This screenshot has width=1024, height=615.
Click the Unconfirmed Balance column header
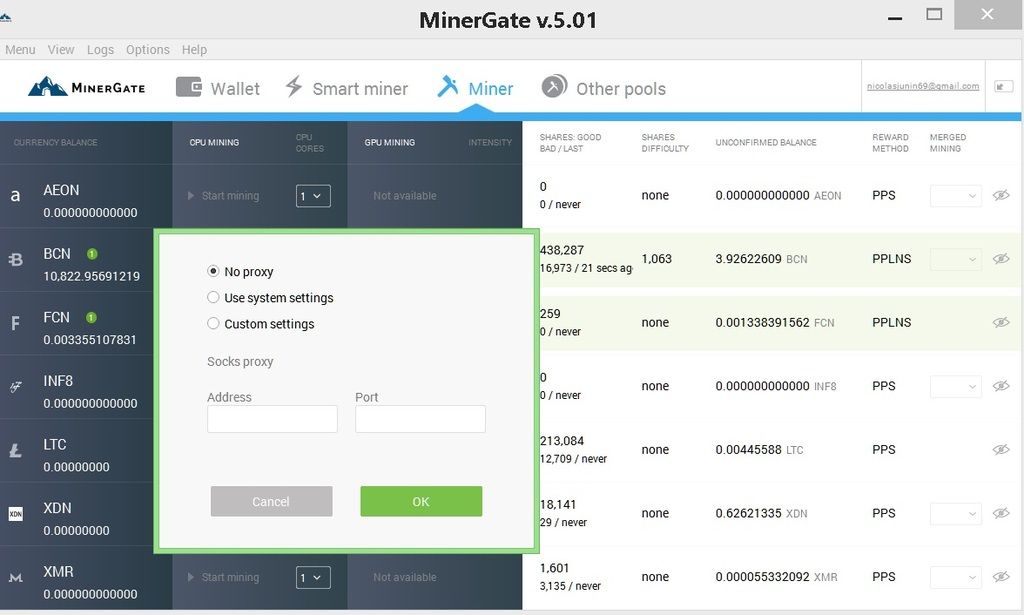coord(765,142)
